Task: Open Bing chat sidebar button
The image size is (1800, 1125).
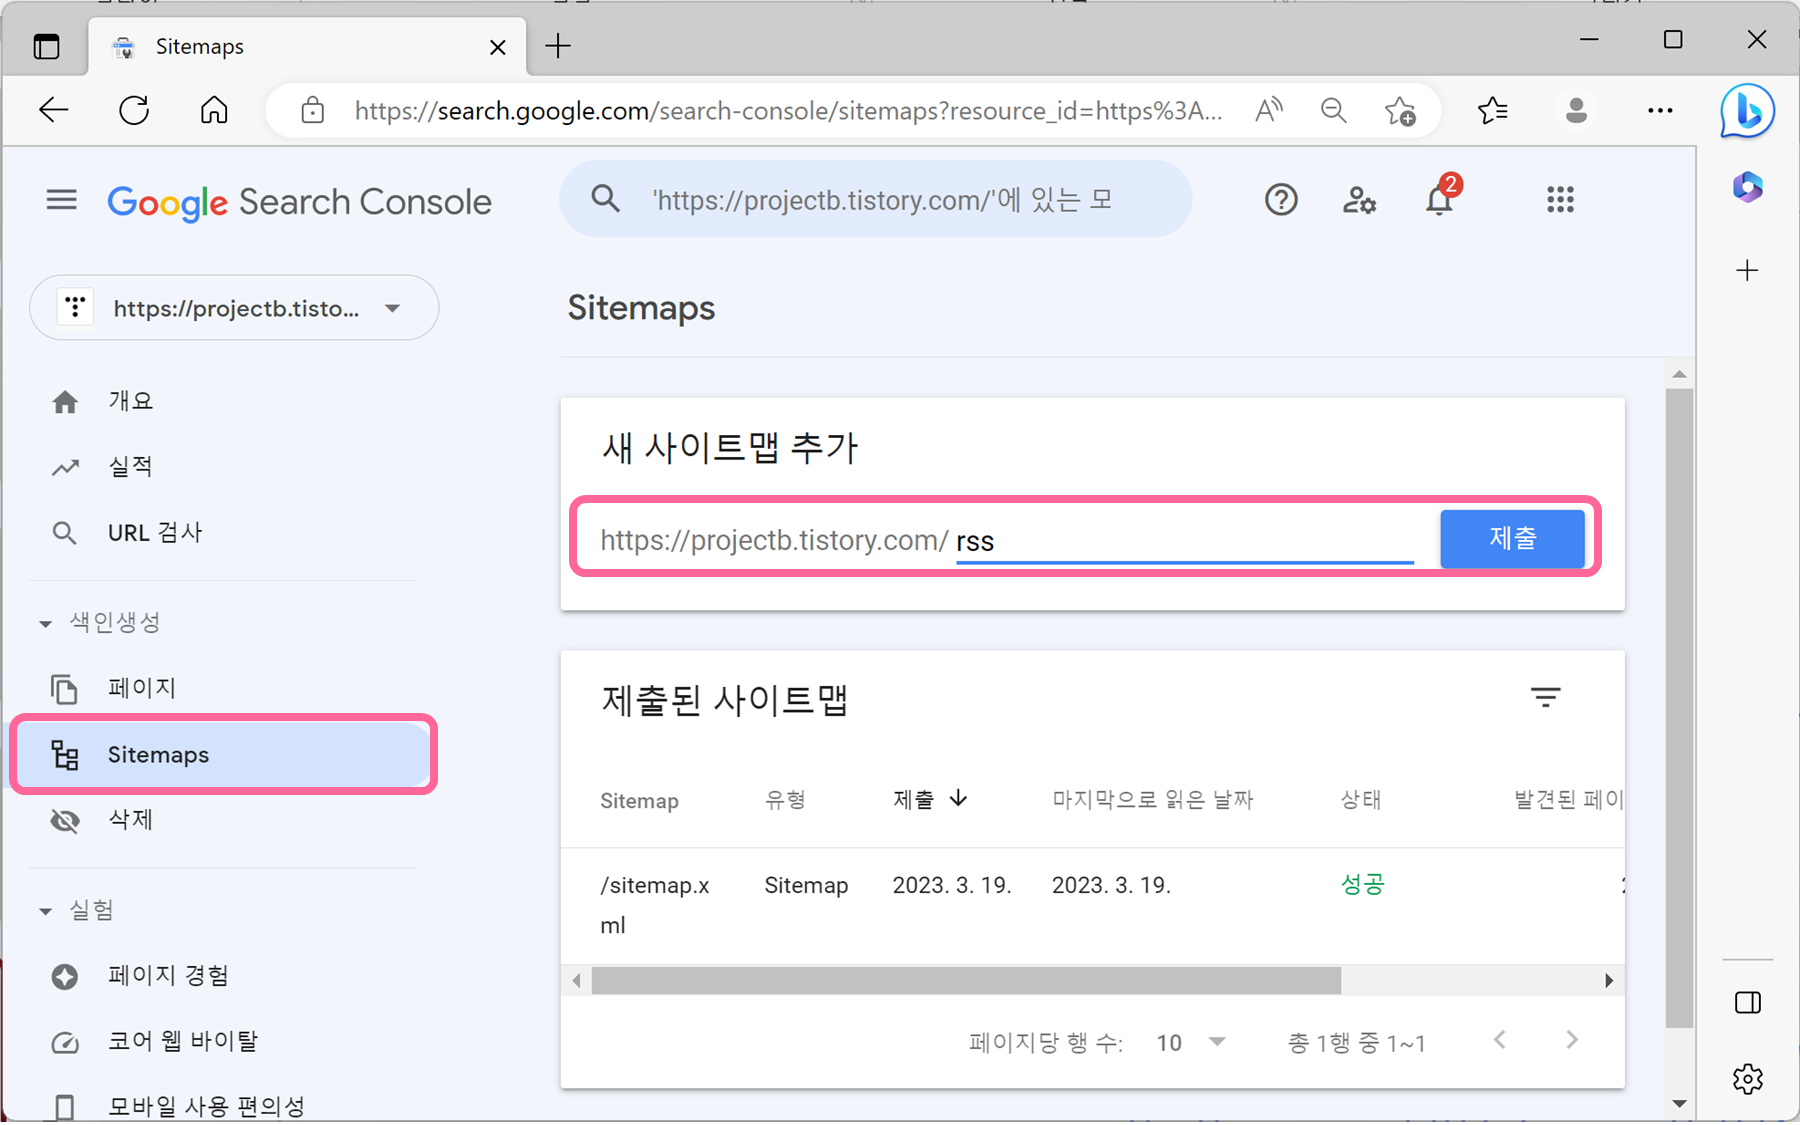Action: click(1747, 111)
